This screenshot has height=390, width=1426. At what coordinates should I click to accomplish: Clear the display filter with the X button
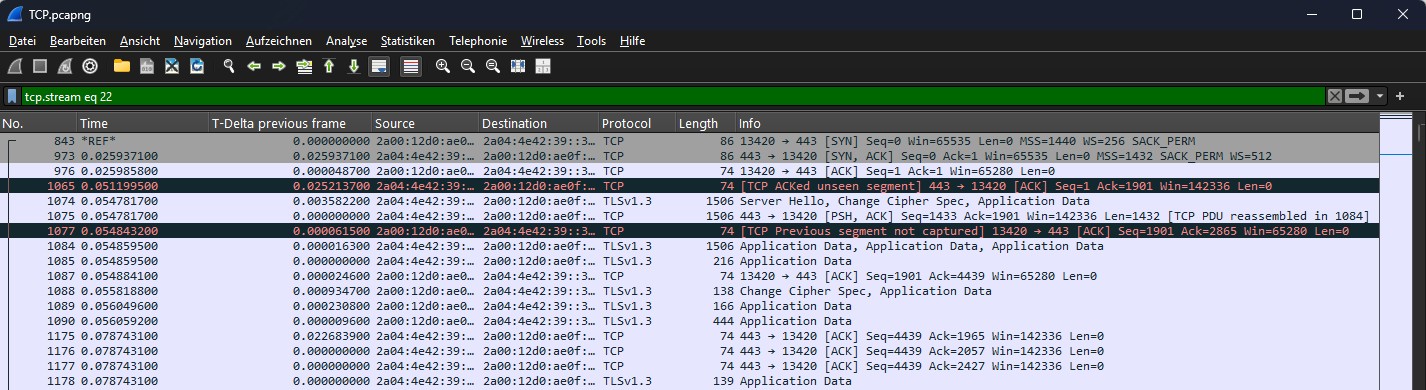(x=1334, y=96)
